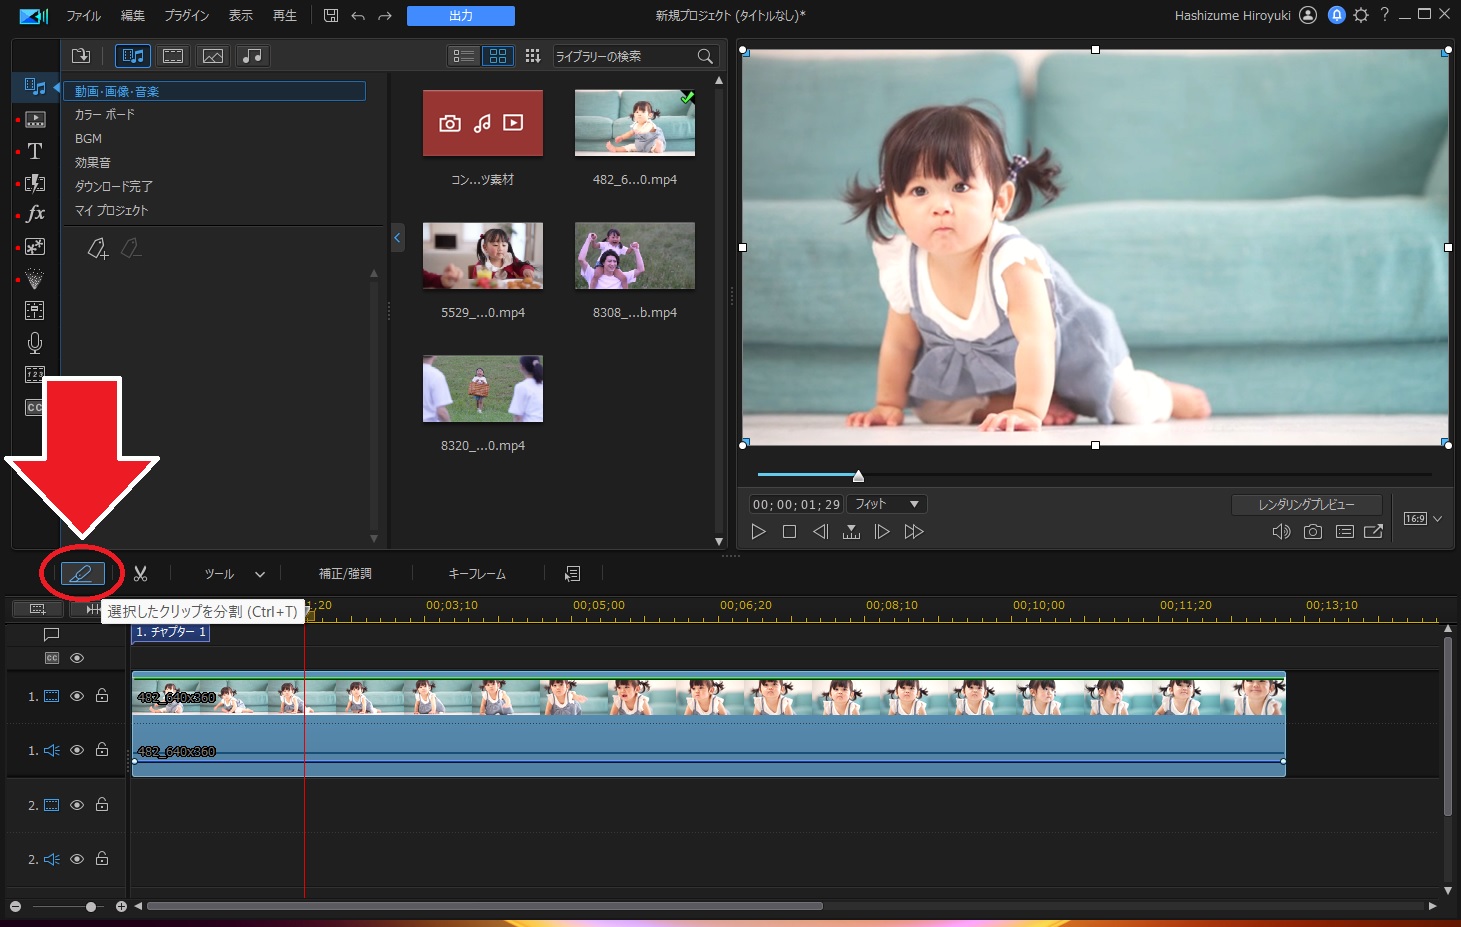1461x927 pixels.
Task: Stop the preview playback
Action: [x=789, y=532]
